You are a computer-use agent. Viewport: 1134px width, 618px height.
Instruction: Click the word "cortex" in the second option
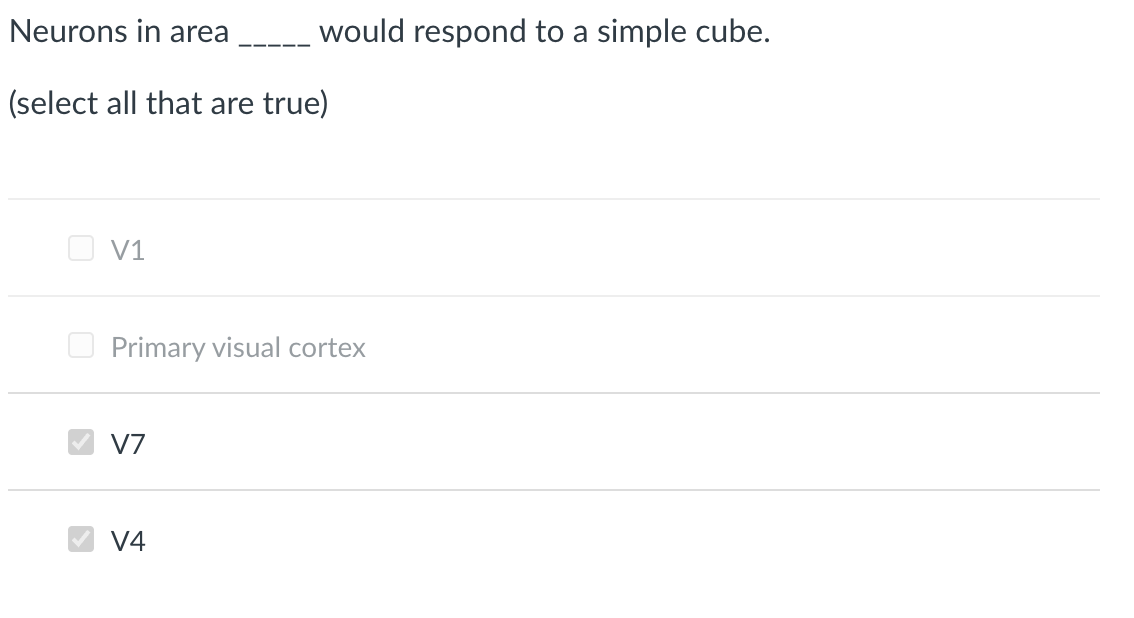tap(327, 348)
